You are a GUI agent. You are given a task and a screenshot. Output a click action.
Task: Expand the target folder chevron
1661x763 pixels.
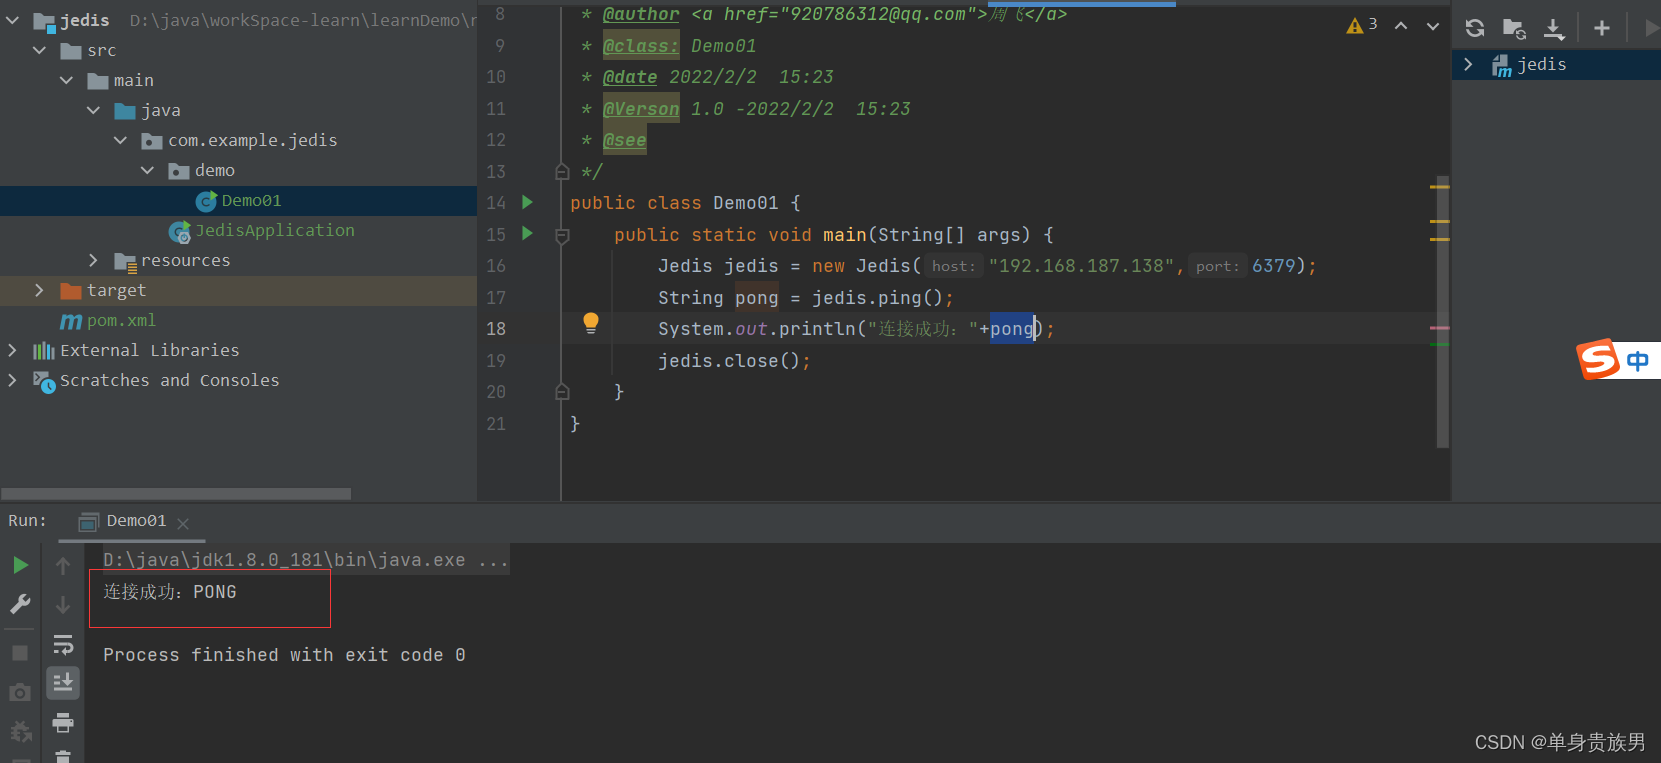pos(40,290)
